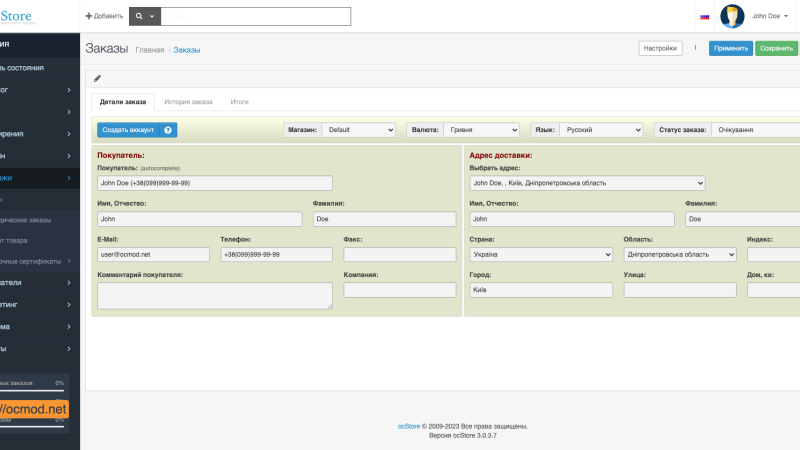Image resolution: width=800 pixels, height=450 pixels.
Task: Open the Язык dropdown showing Русский
Action: coord(601,130)
